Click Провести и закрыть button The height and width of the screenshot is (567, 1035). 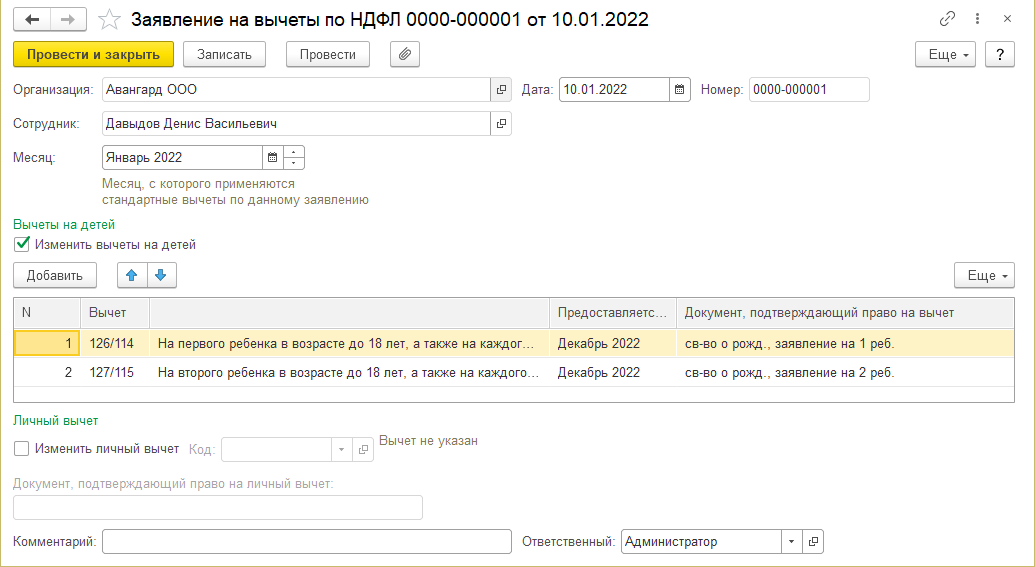94,54
